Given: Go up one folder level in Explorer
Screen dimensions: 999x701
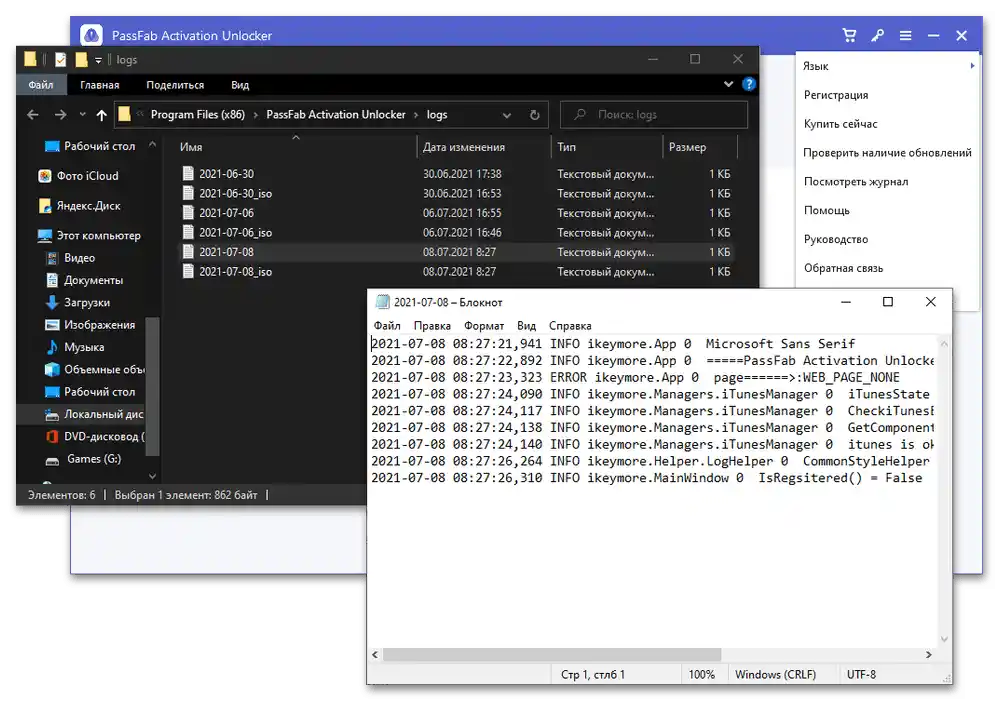Looking at the screenshot, I should point(101,115).
